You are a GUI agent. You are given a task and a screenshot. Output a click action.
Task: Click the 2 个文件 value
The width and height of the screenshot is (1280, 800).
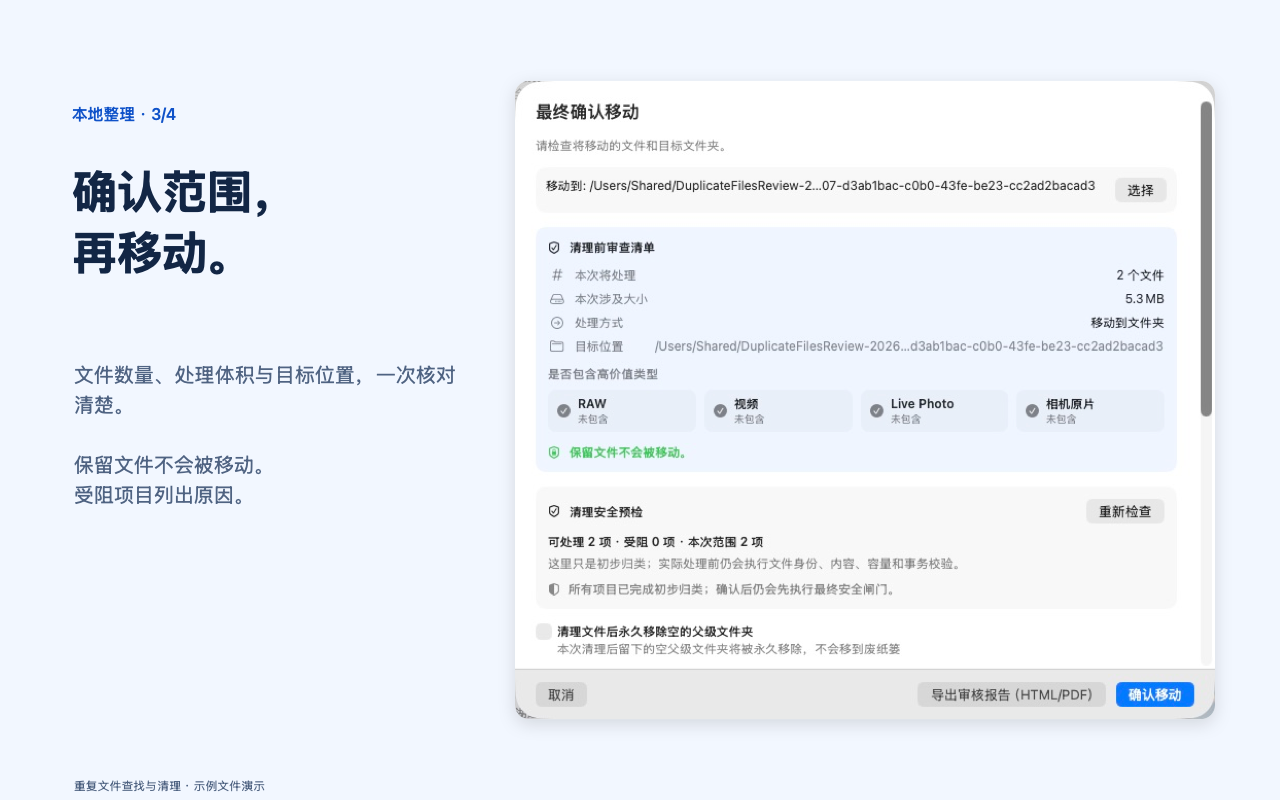[1140, 275]
